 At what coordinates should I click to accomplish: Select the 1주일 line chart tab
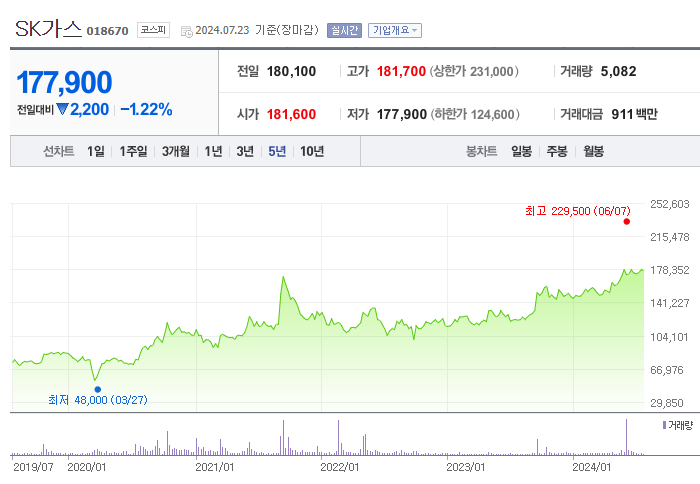pyautogui.click(x=133, y=151)
